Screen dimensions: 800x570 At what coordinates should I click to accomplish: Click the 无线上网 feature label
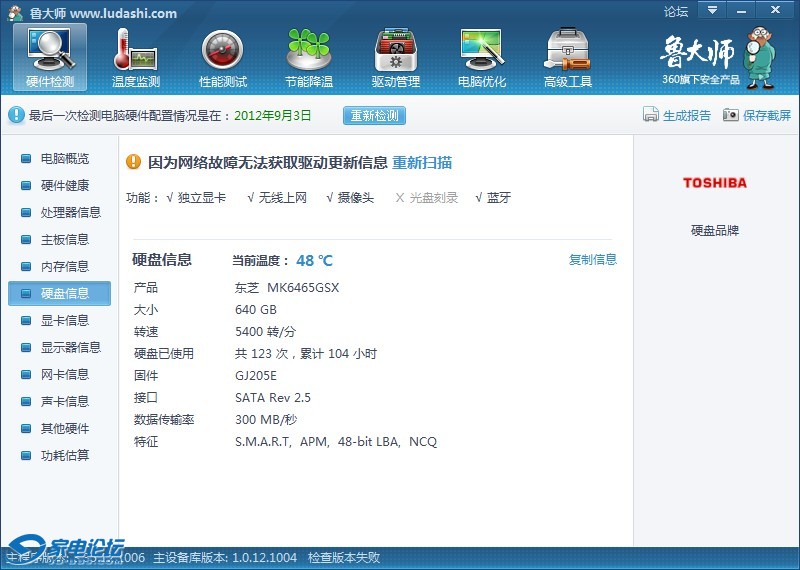point(282,197)
